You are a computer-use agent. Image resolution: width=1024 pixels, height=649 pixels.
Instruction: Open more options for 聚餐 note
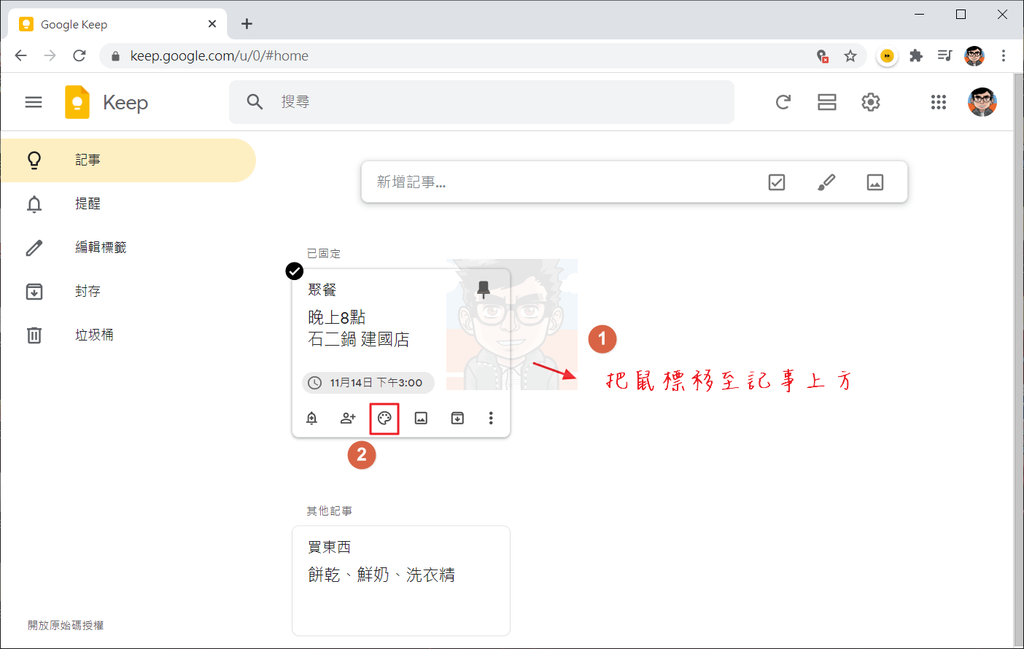491,418
